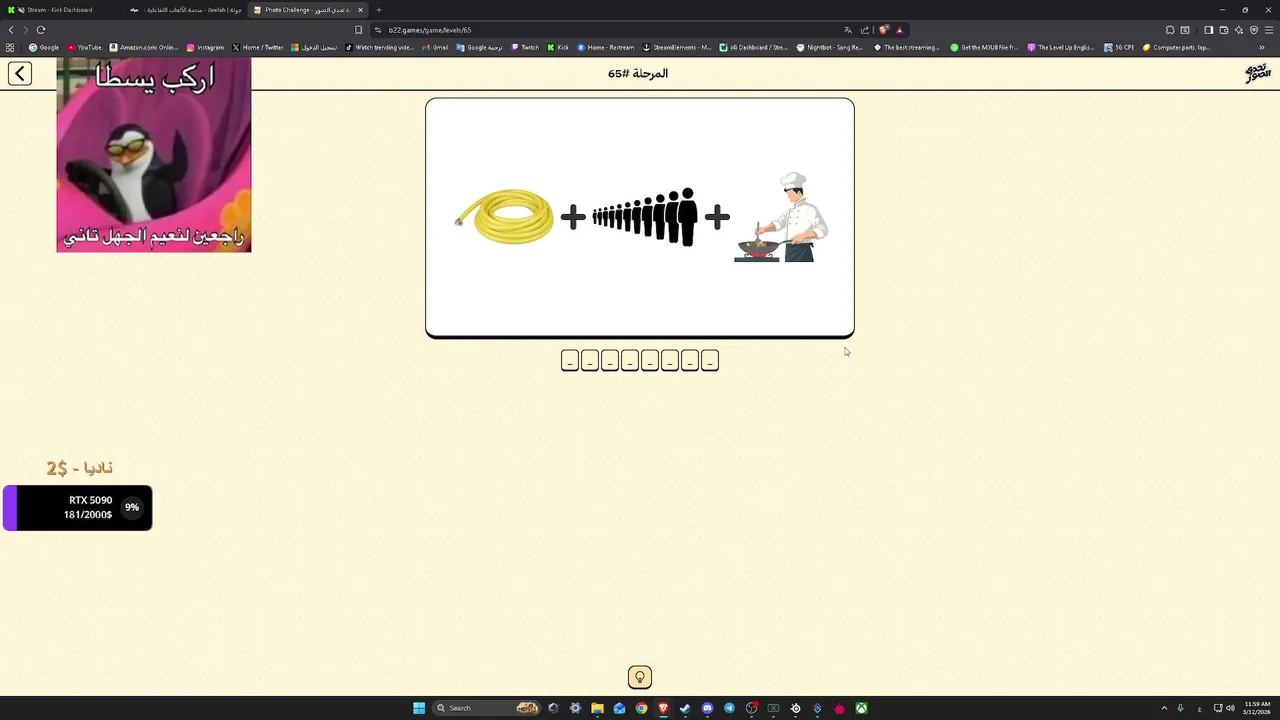This screenshot has height=720, width=1280.
Task: Switch to the Jawlah games tab
Action: 186,10
